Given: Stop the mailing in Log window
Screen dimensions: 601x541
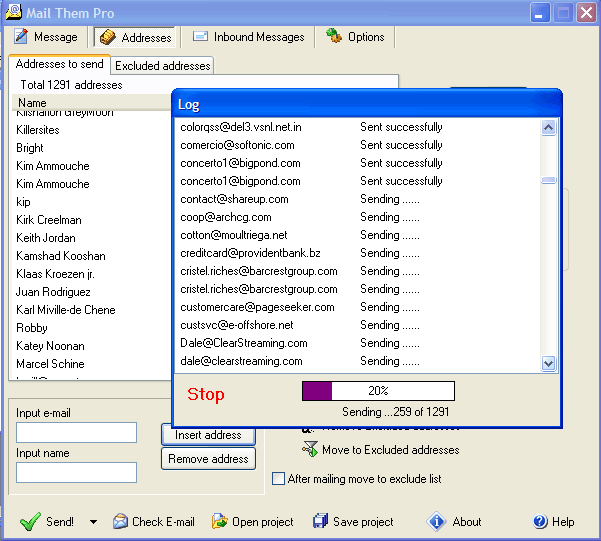Looking at the screenshot, I should click(206, 394).
